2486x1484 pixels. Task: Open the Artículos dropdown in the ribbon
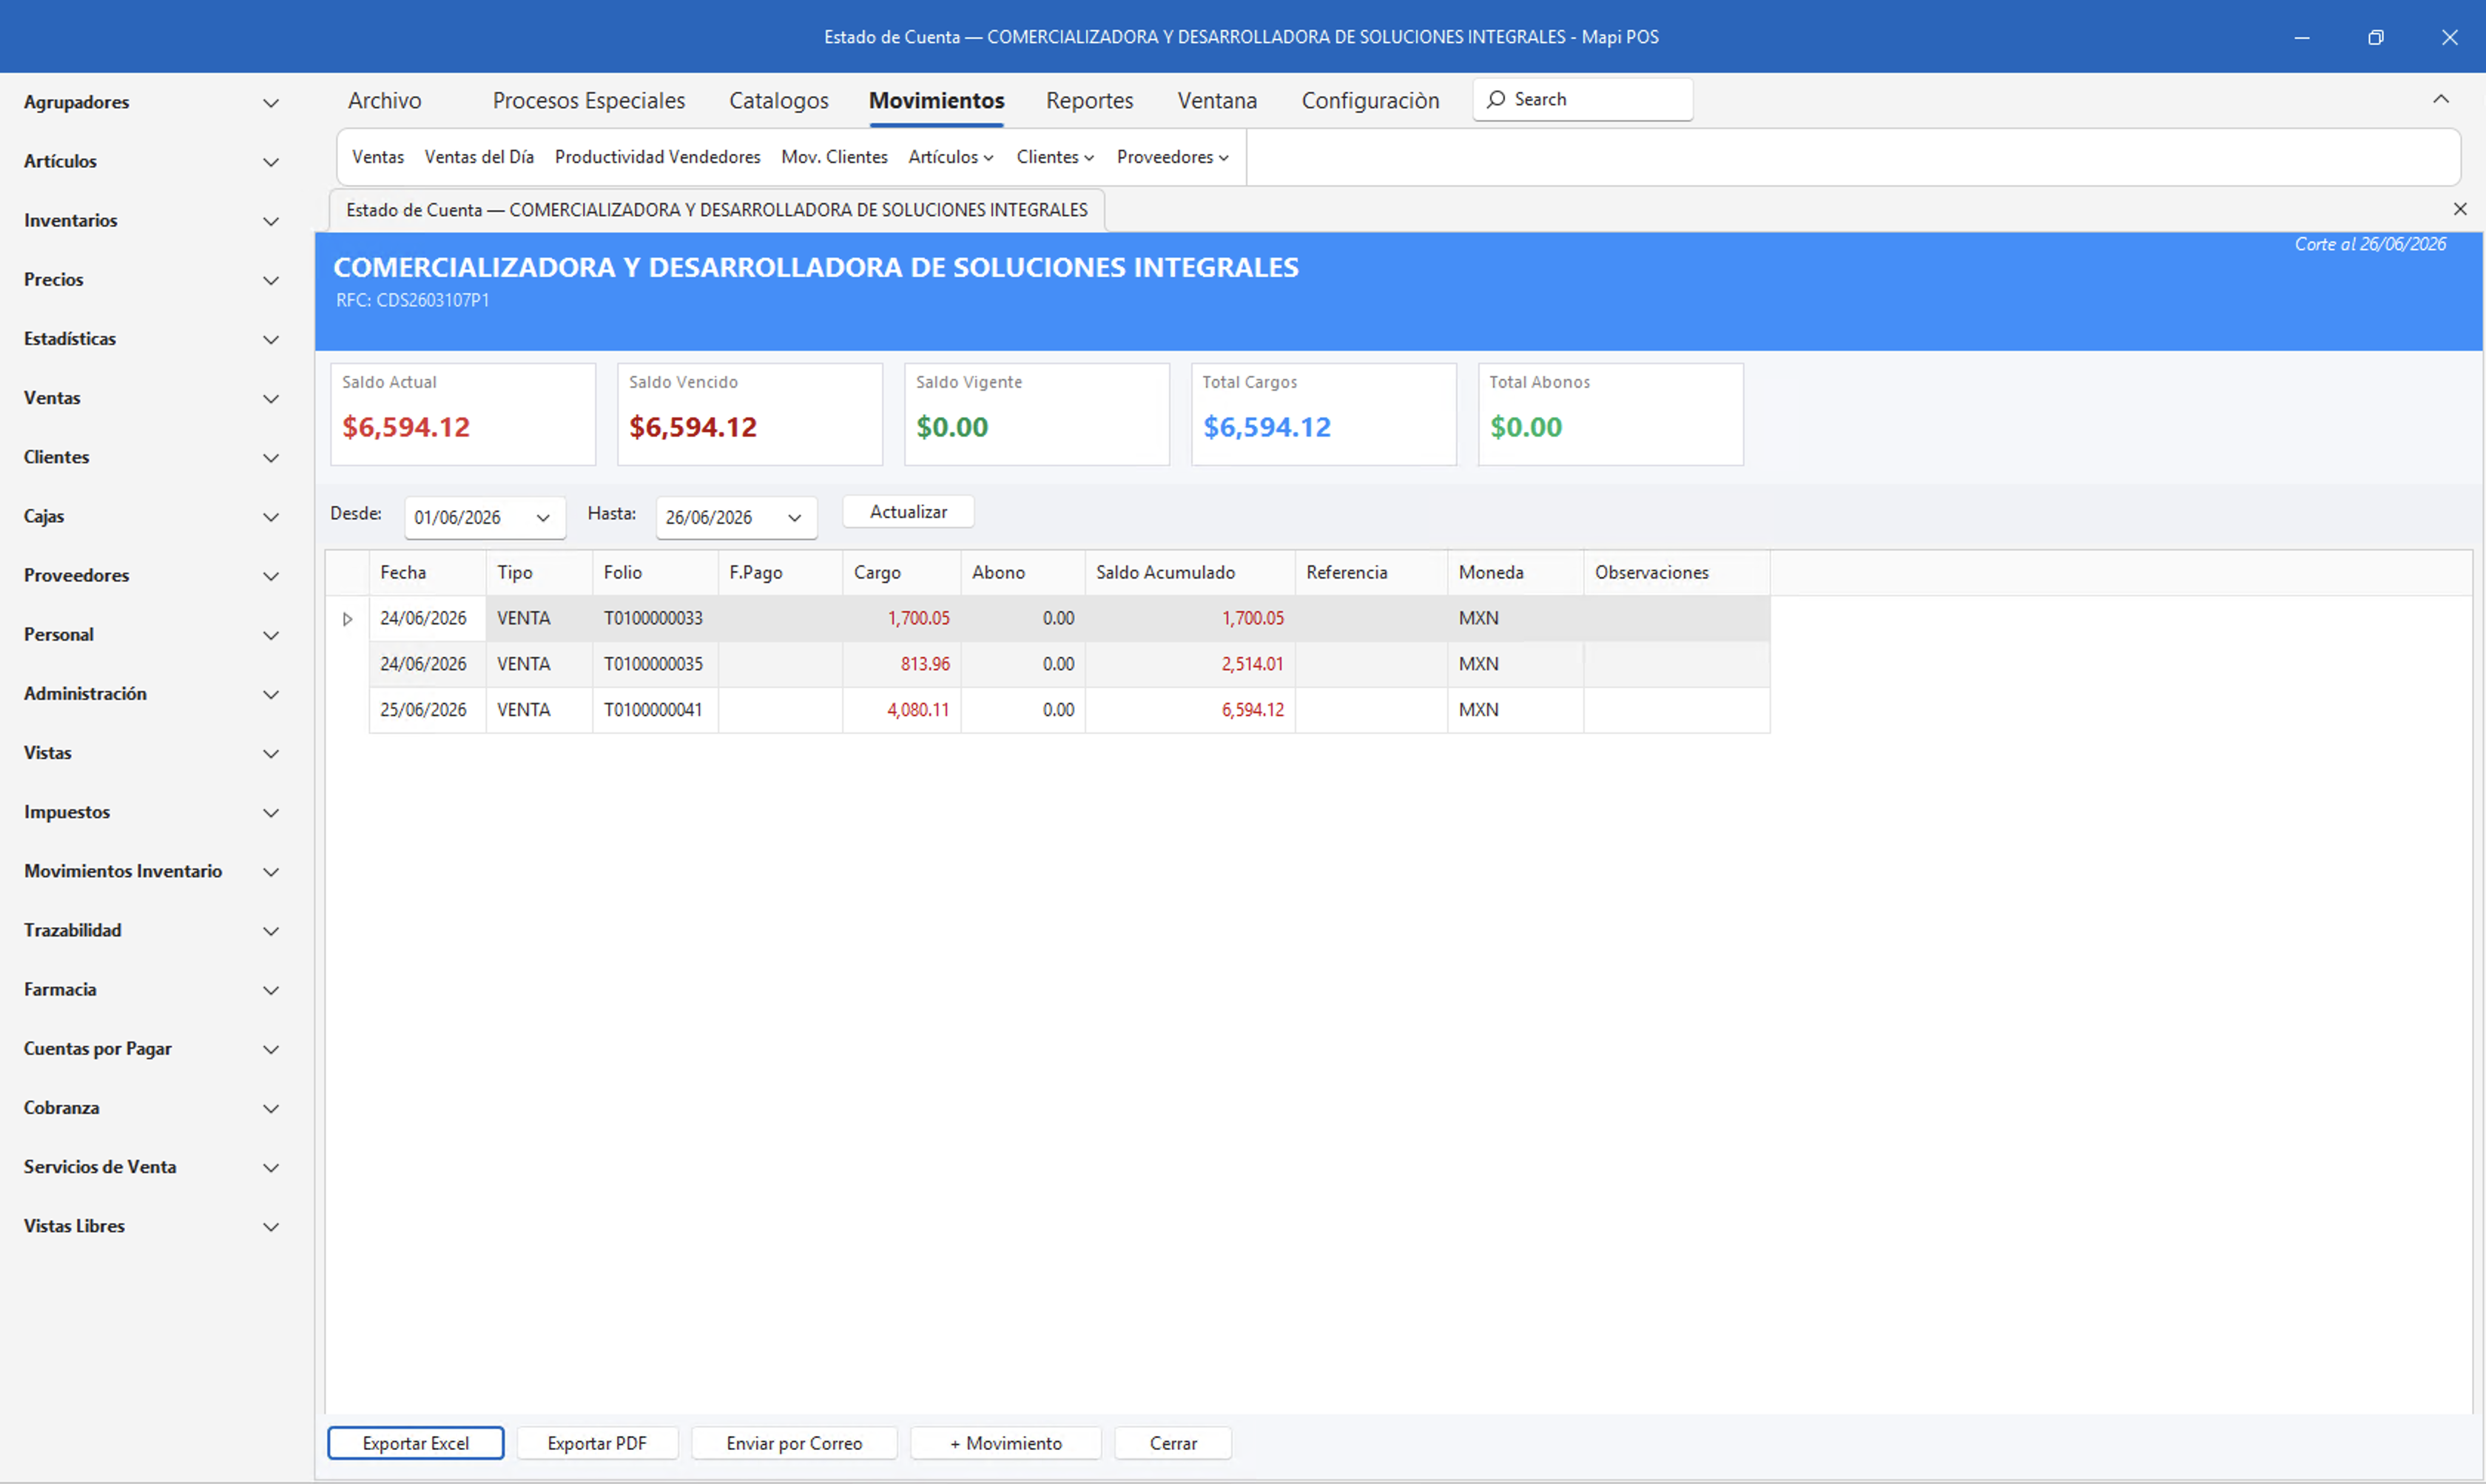951,157
